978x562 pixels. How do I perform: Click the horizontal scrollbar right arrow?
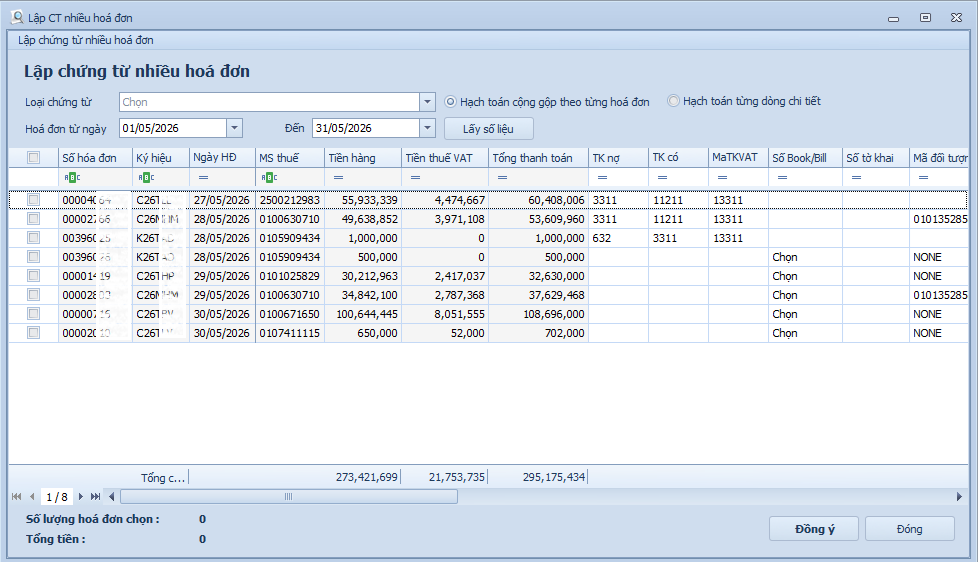click(x=959, y=497)
